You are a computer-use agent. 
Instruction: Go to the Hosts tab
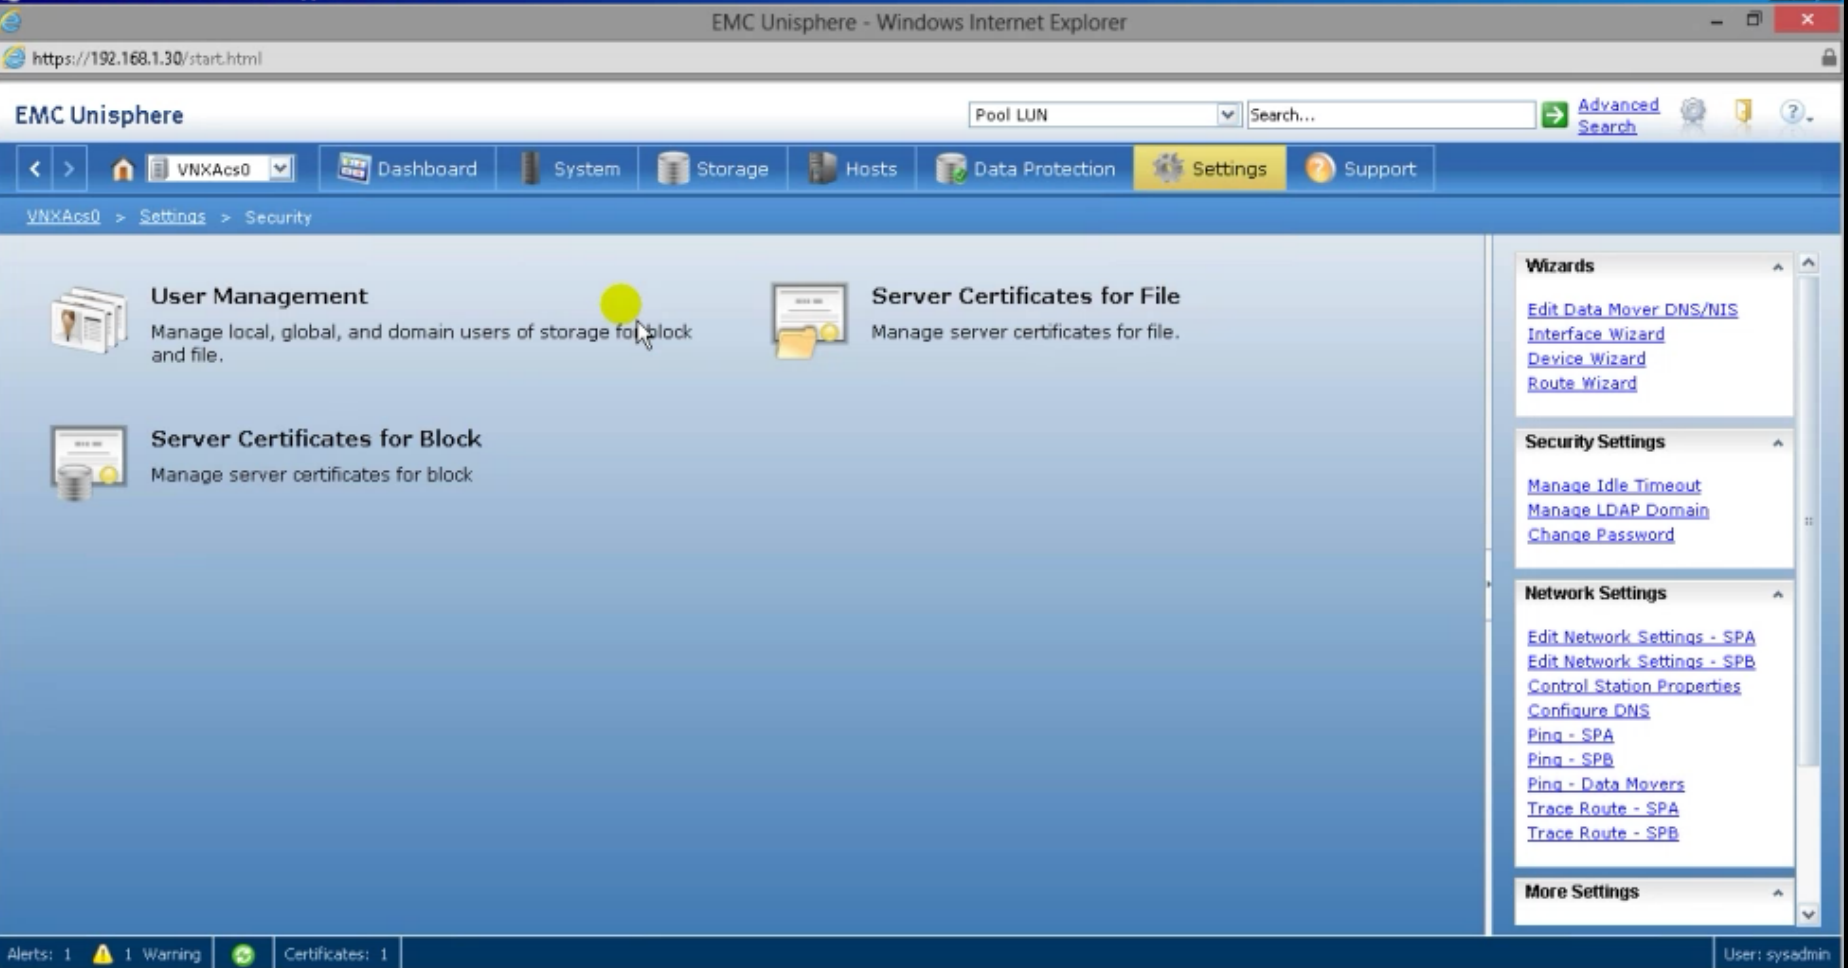852,169
